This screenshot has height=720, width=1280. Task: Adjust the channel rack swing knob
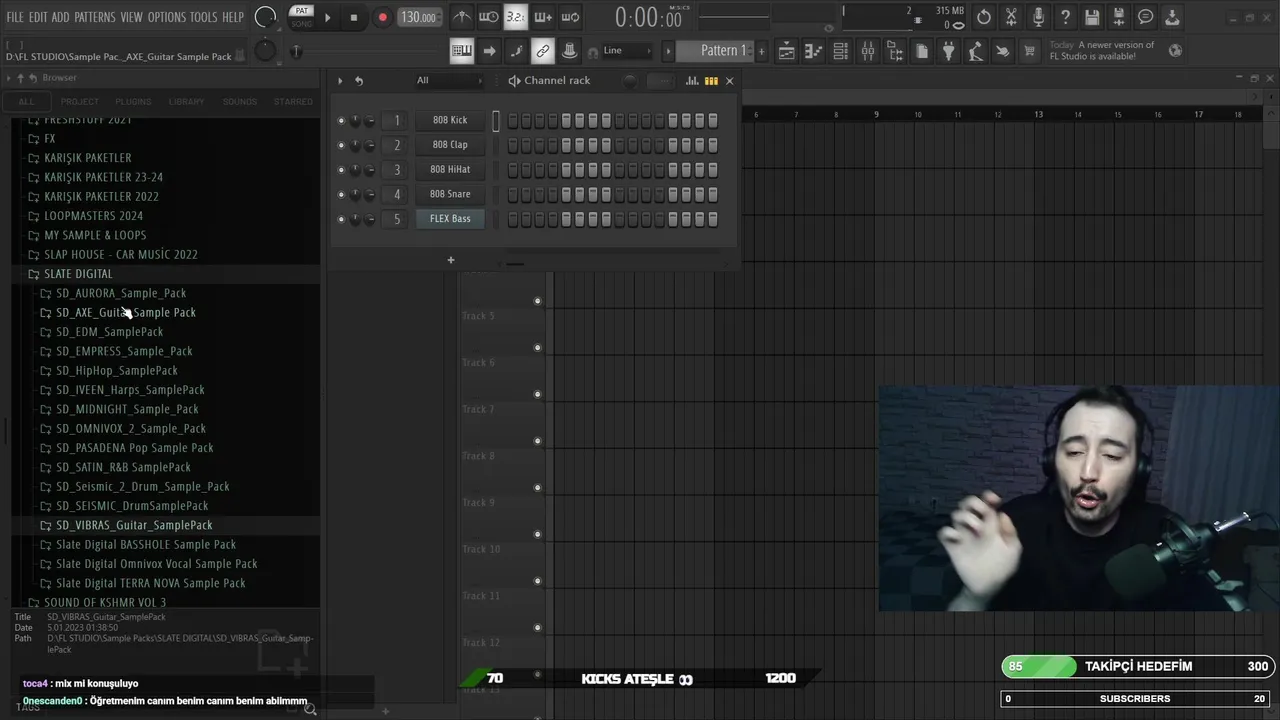click(630, 81)
